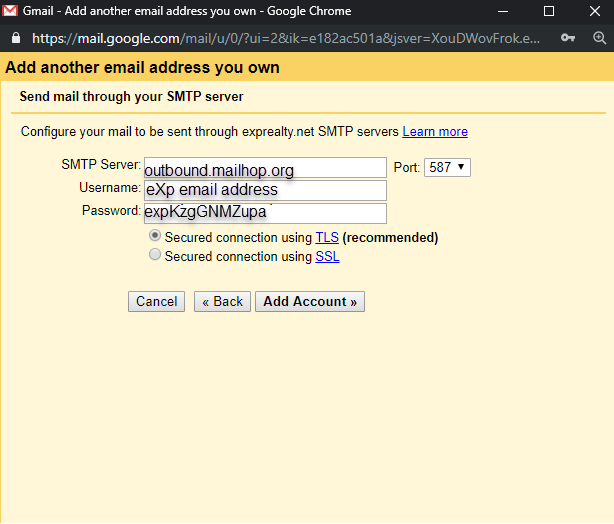Click the lock icon in address bar
The height and width of the screenshot is (524, 614).
pyautogui.click(x=16, y=38)
